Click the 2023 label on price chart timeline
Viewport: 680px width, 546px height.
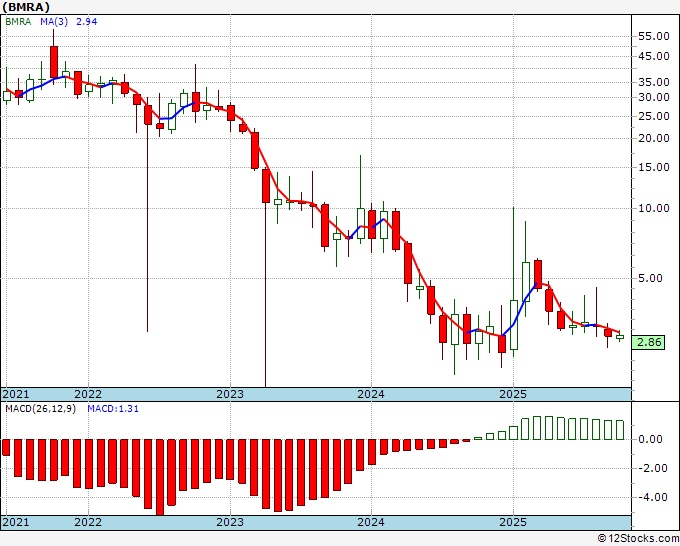pyautogui.click(x=230, y=394)
